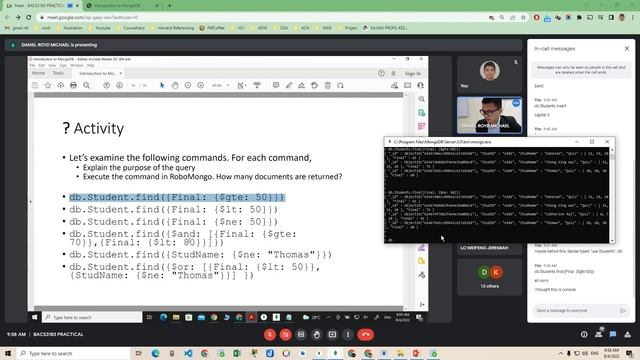Open the Harvard Referencing bookmark
Image resolution: width=640 pixels, height=360 pixels.
[173, 28]
